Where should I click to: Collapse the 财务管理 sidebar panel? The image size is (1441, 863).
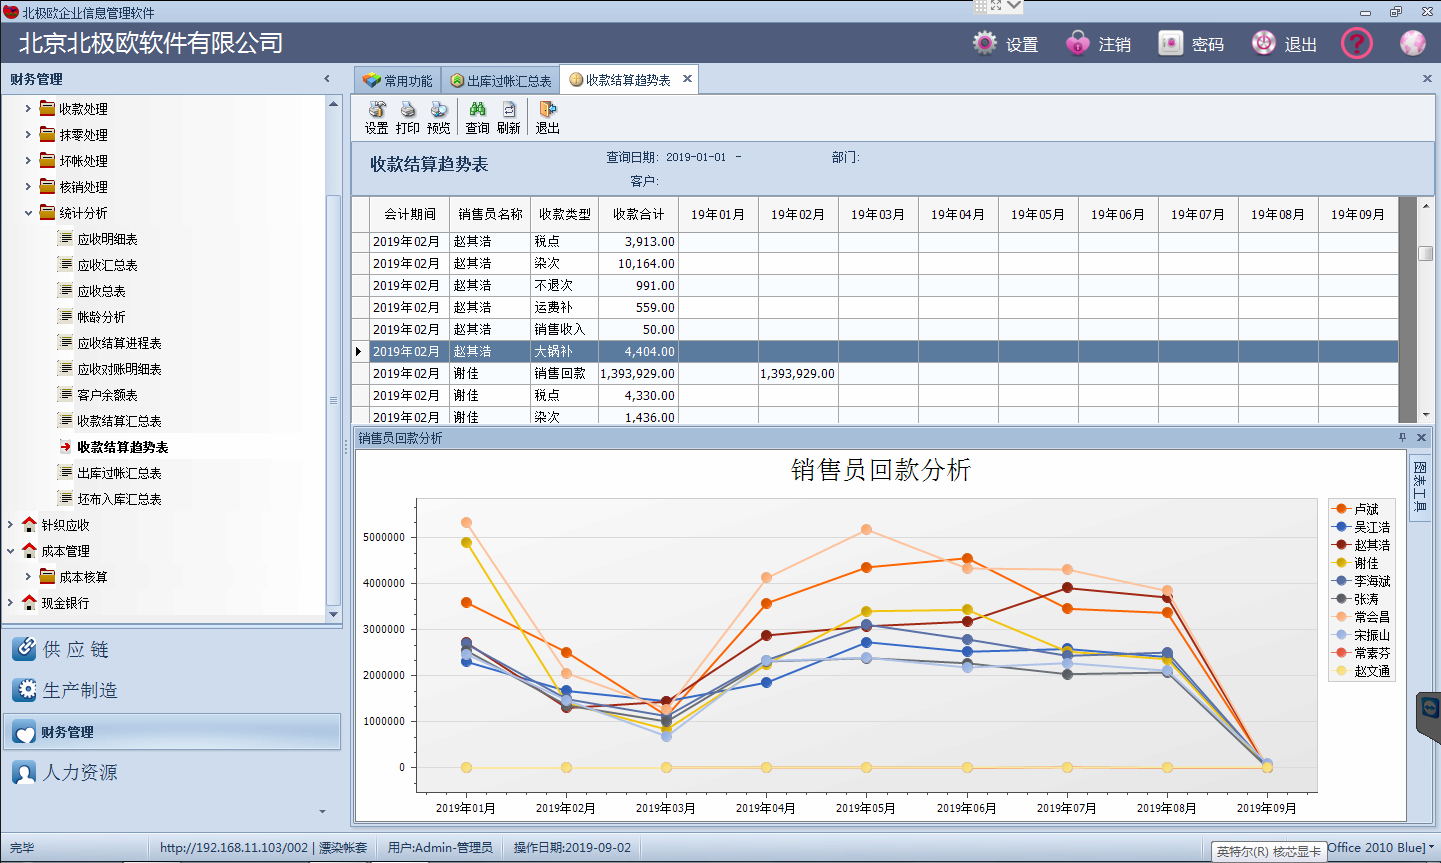pyautogui.click(x=327, y=79)
